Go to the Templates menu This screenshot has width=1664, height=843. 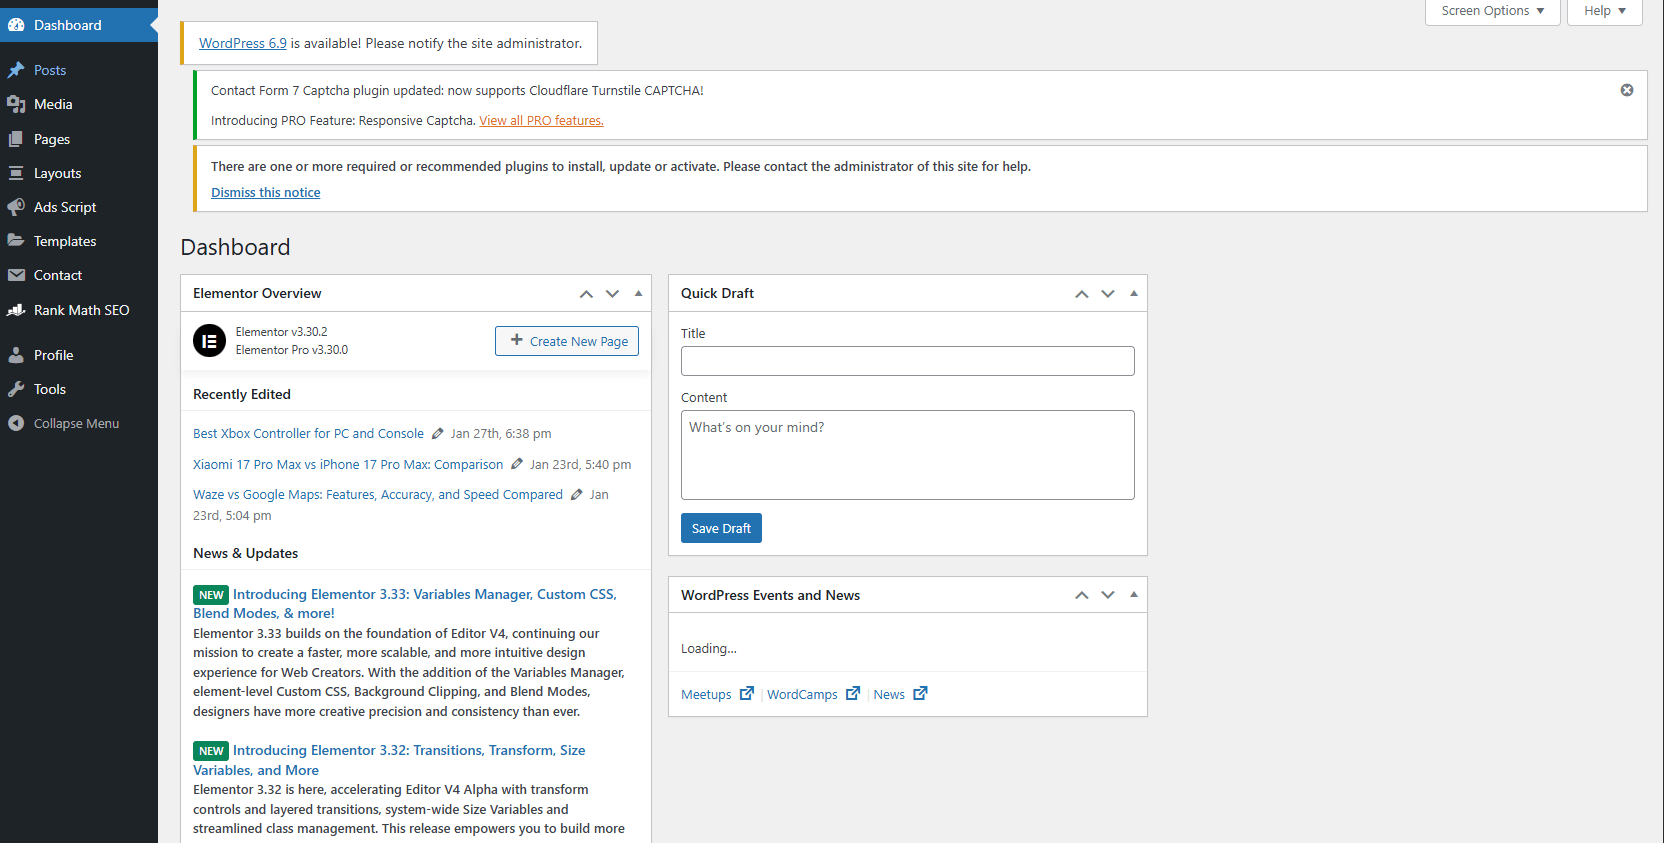coord(64,241)
